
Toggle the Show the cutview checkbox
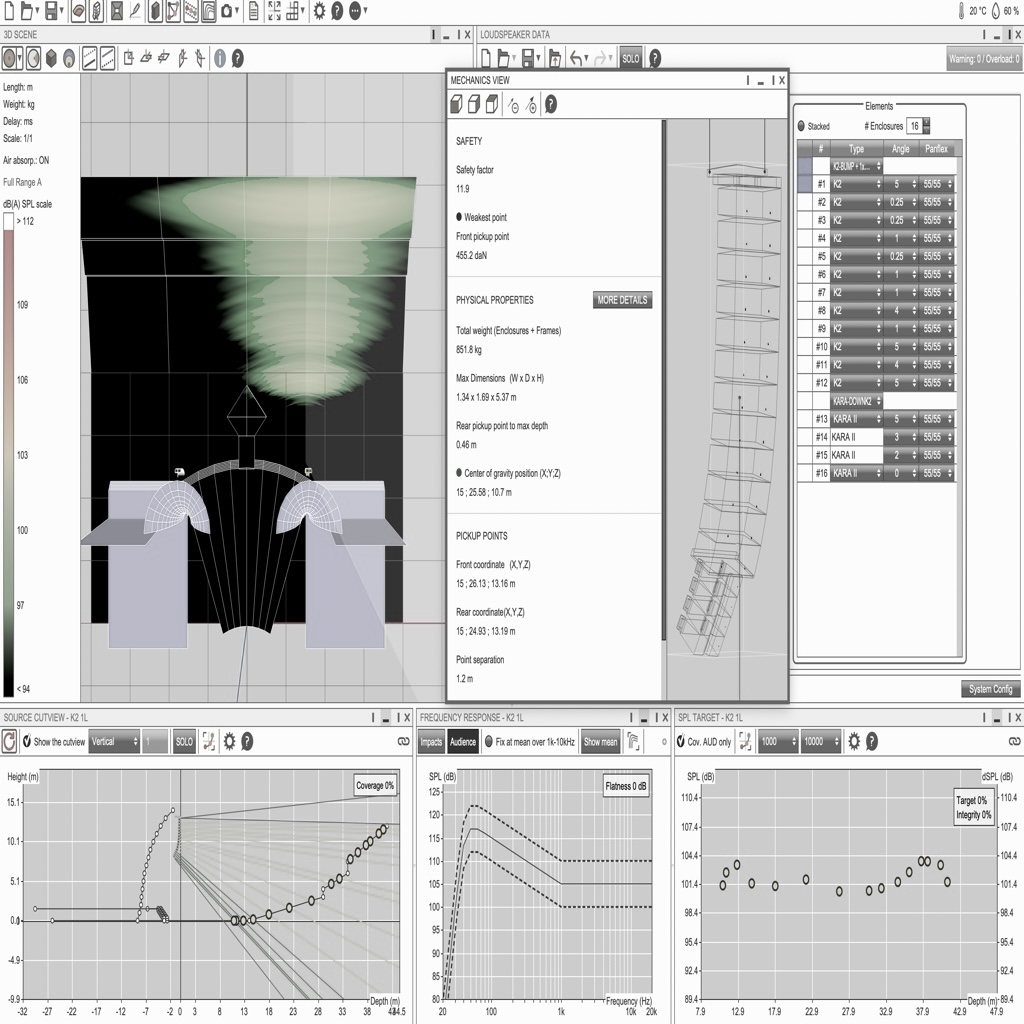pos(27,741)
